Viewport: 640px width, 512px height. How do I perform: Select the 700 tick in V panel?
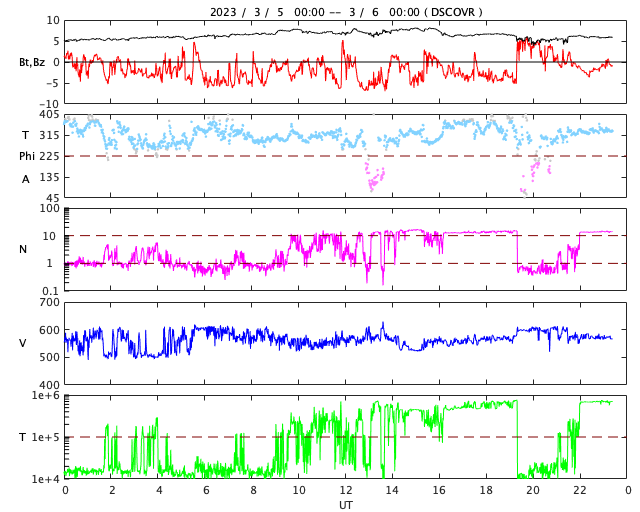point(49,303)
